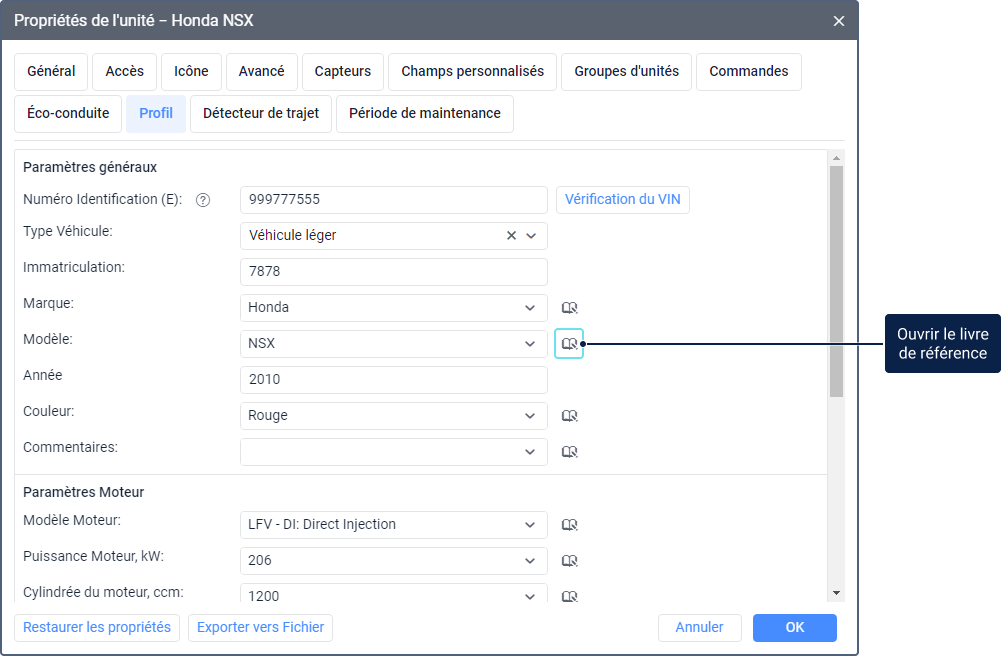Open the Éco-conduite tab
1003x656 pixels.
pos(68,113)
